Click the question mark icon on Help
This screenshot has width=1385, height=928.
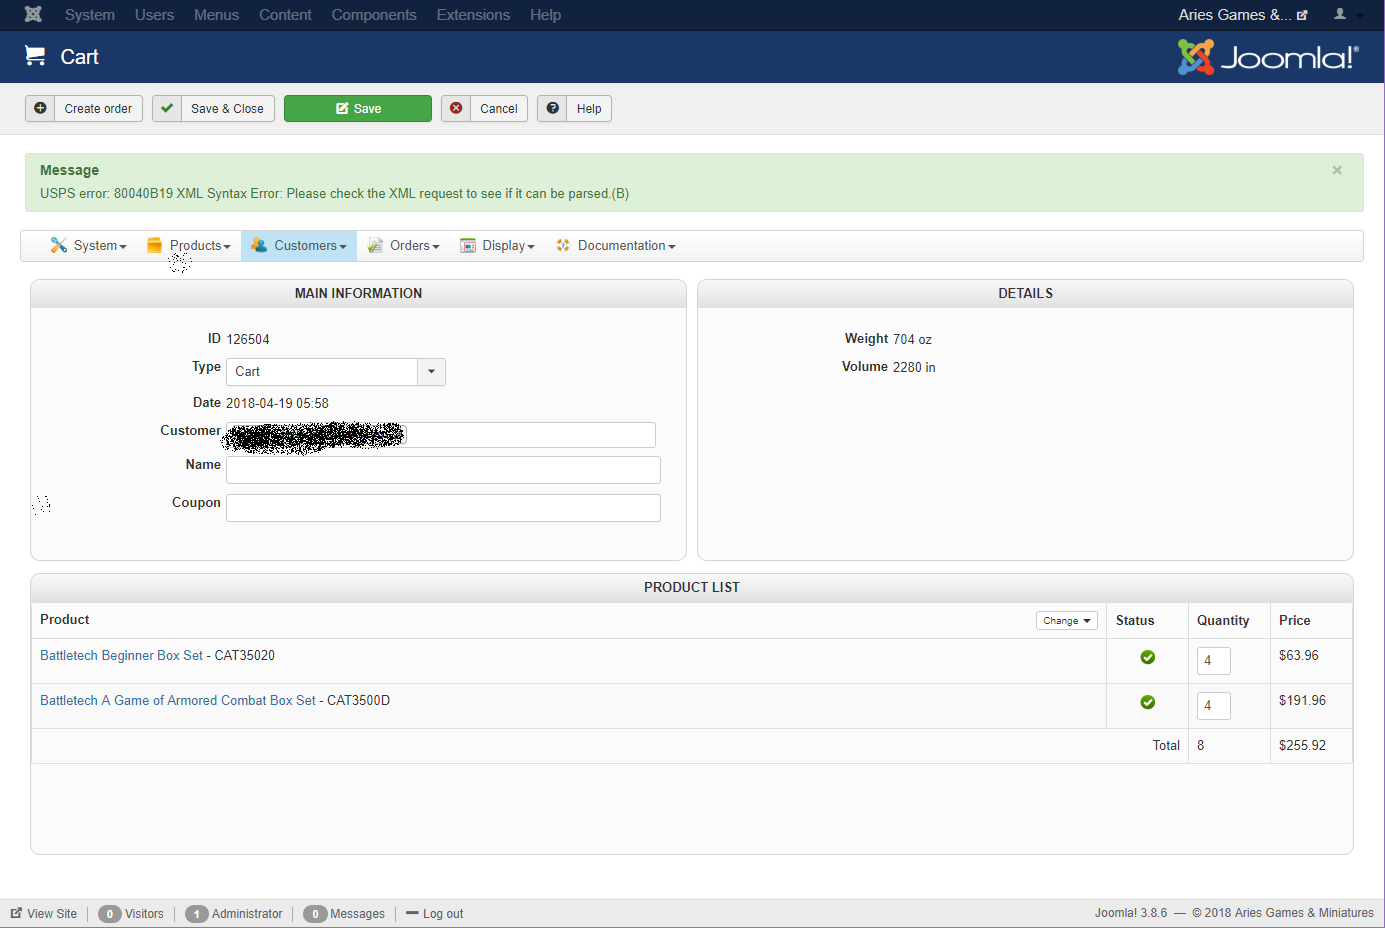[x=552, y=108]
